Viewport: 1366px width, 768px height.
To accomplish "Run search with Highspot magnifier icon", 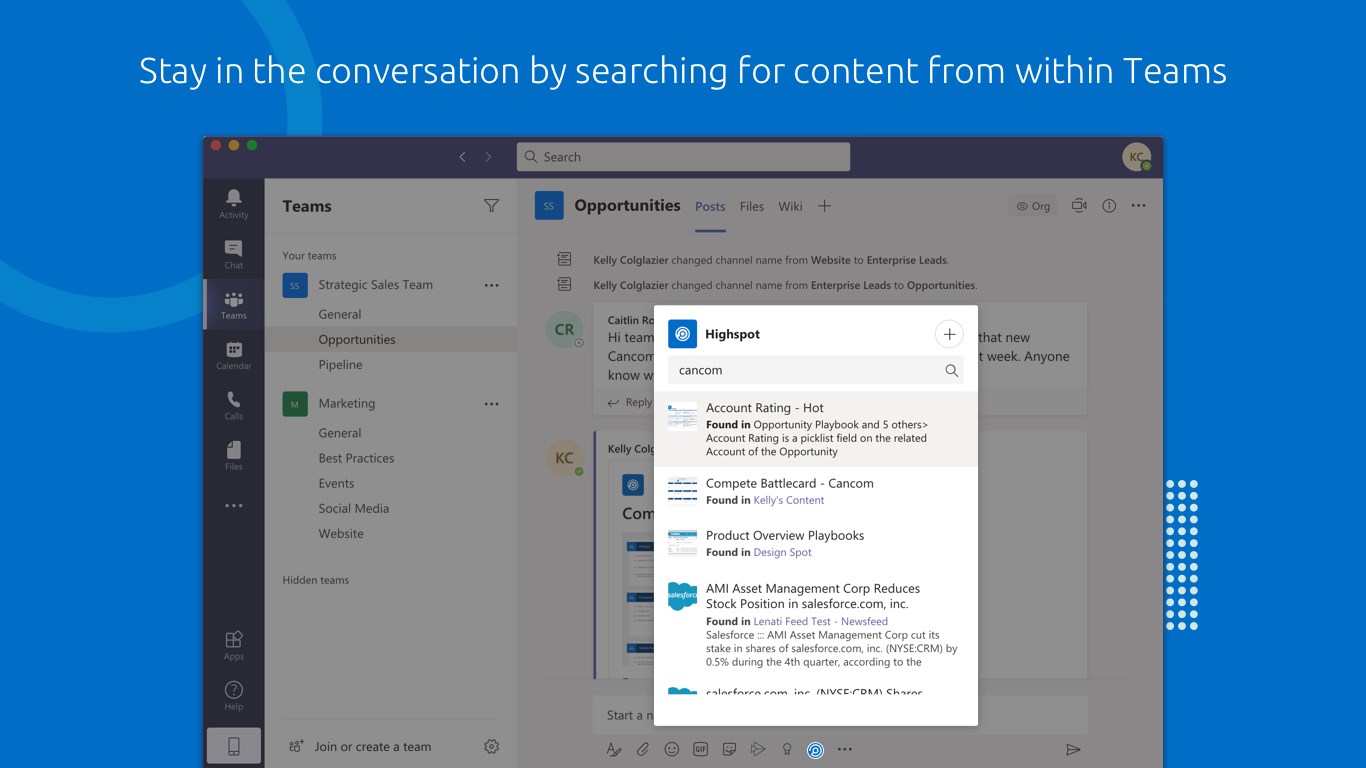I will [951, 370].
